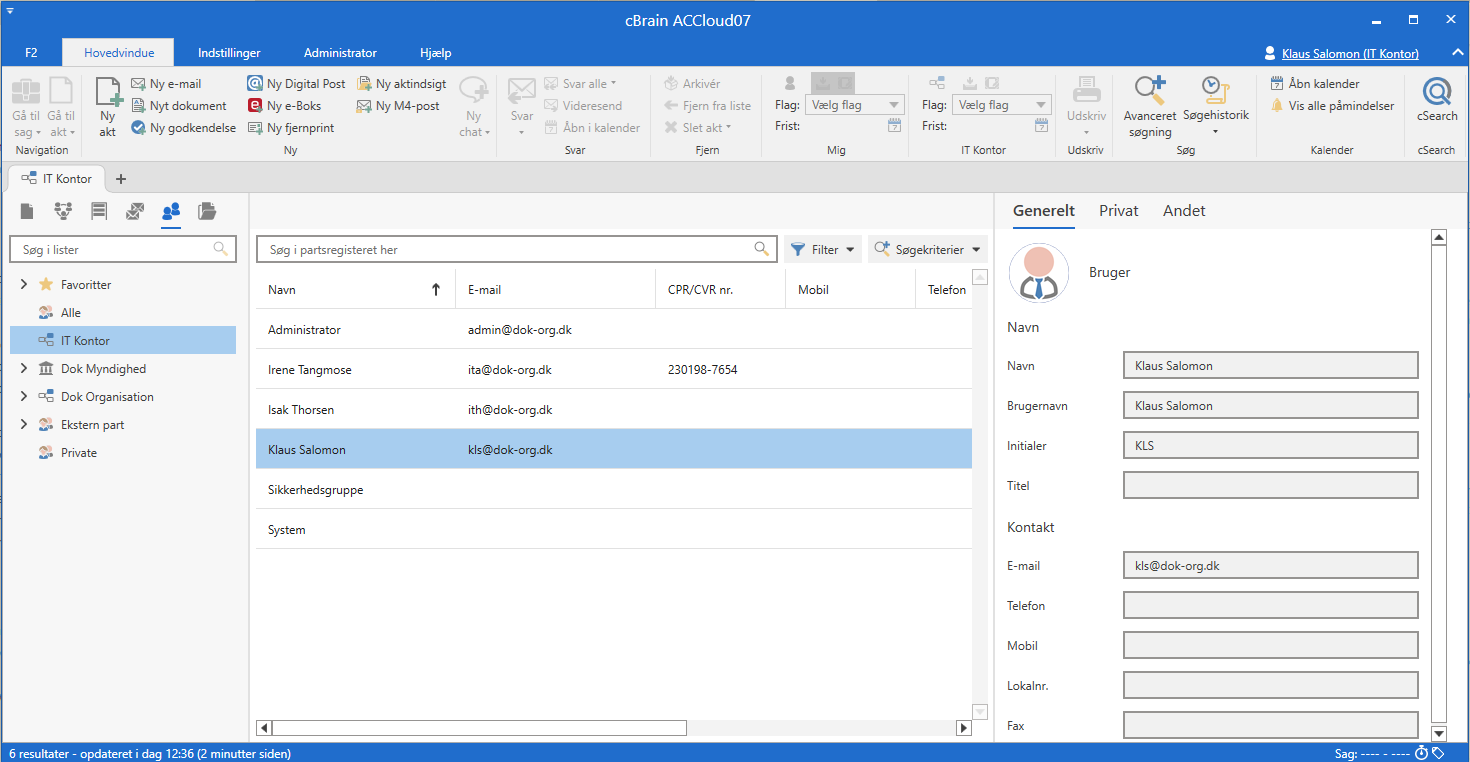Click the horizontal scrollbar below the list
This screenshot has width=1470, height=762.
tap(478, 728)
